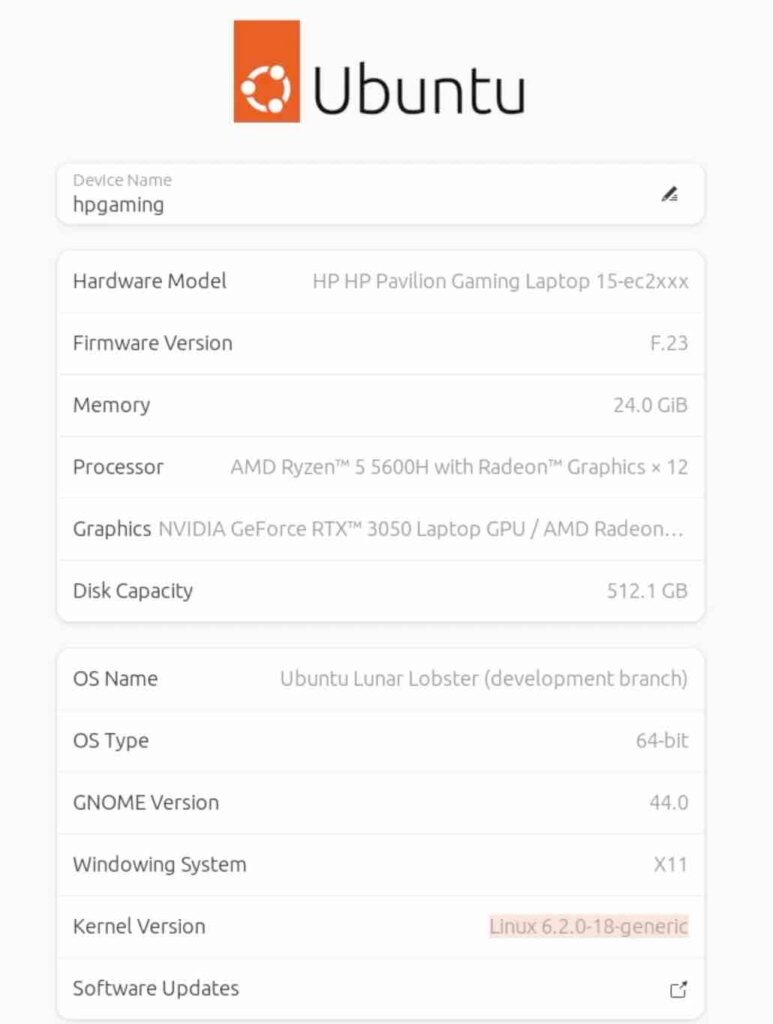Open the Software Updates external link icon
This screenshot has height=1024, width=773.
(678, 989)
